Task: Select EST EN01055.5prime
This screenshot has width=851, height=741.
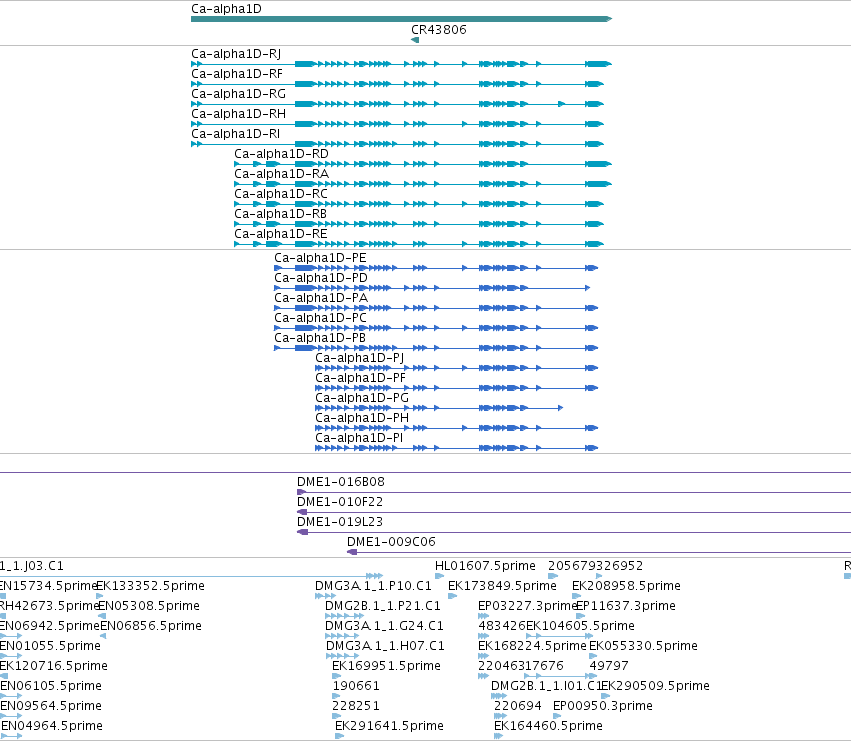Action: click(50, 646)
